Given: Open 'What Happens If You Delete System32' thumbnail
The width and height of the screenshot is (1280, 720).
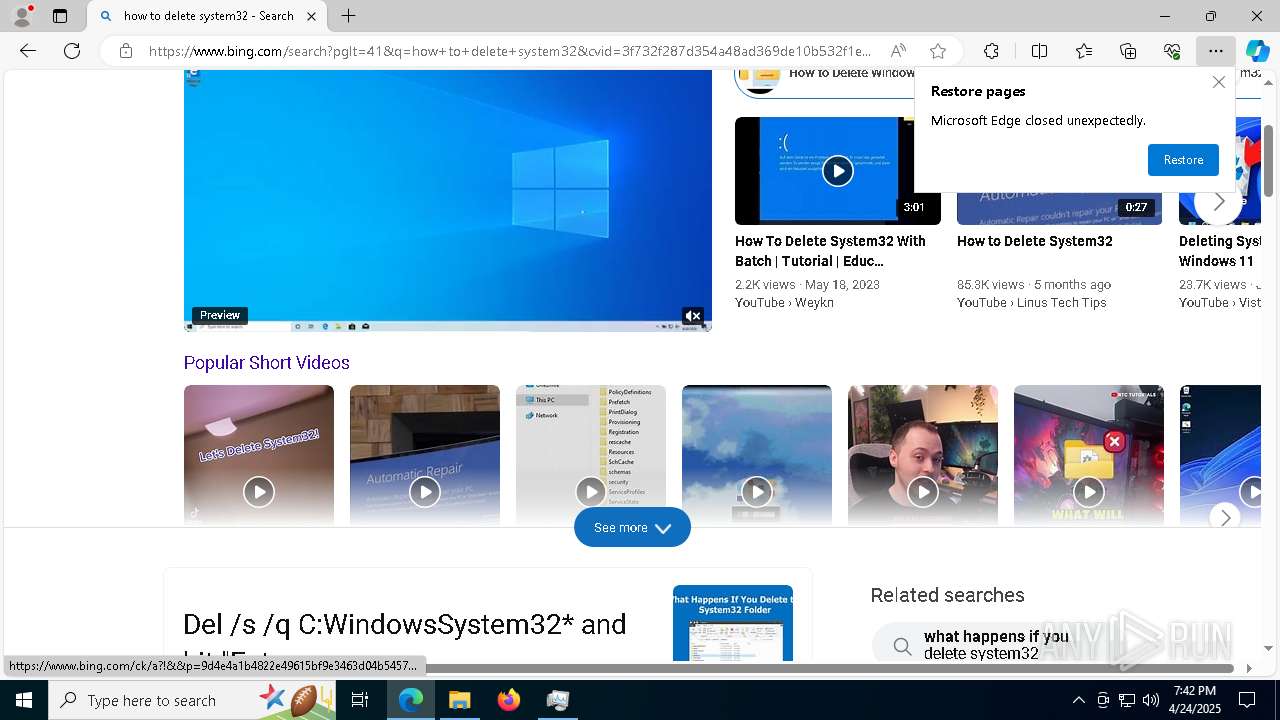Looking at the screenshot, I should [733, 623].
